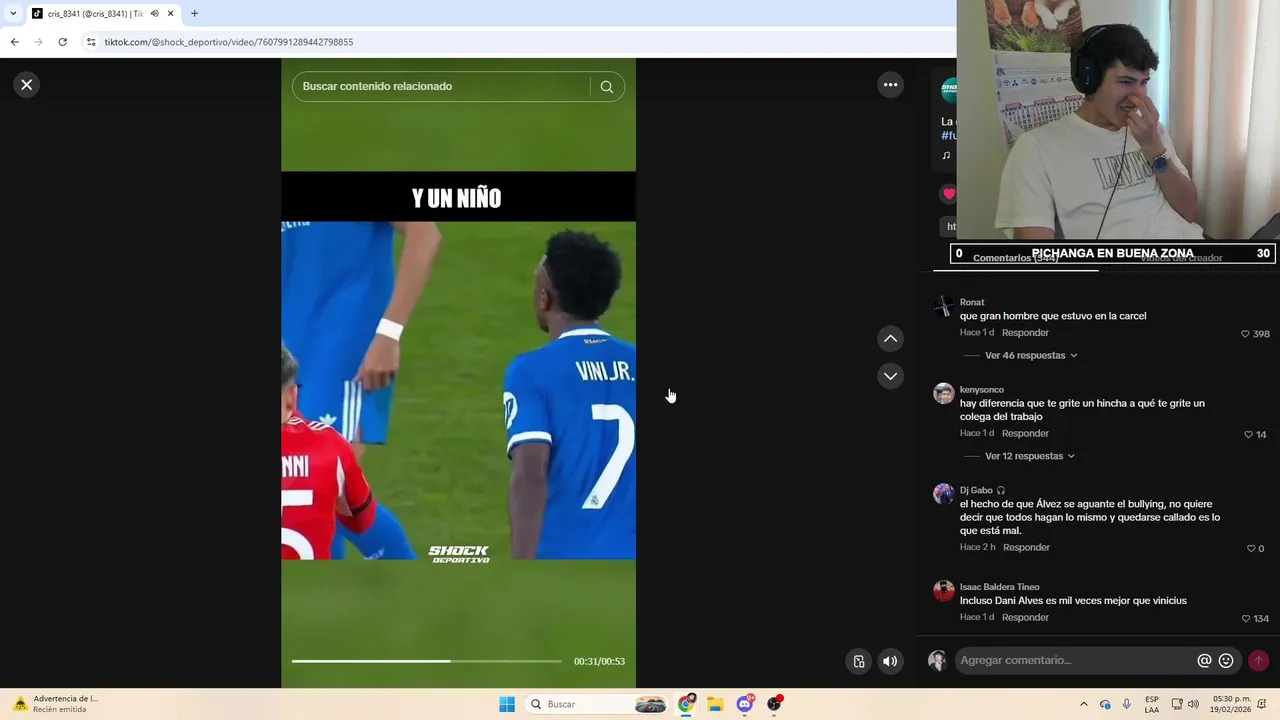Screen dimensions: 1280x720
Task: View site information icon in address bar
Action: pos(91,42)
